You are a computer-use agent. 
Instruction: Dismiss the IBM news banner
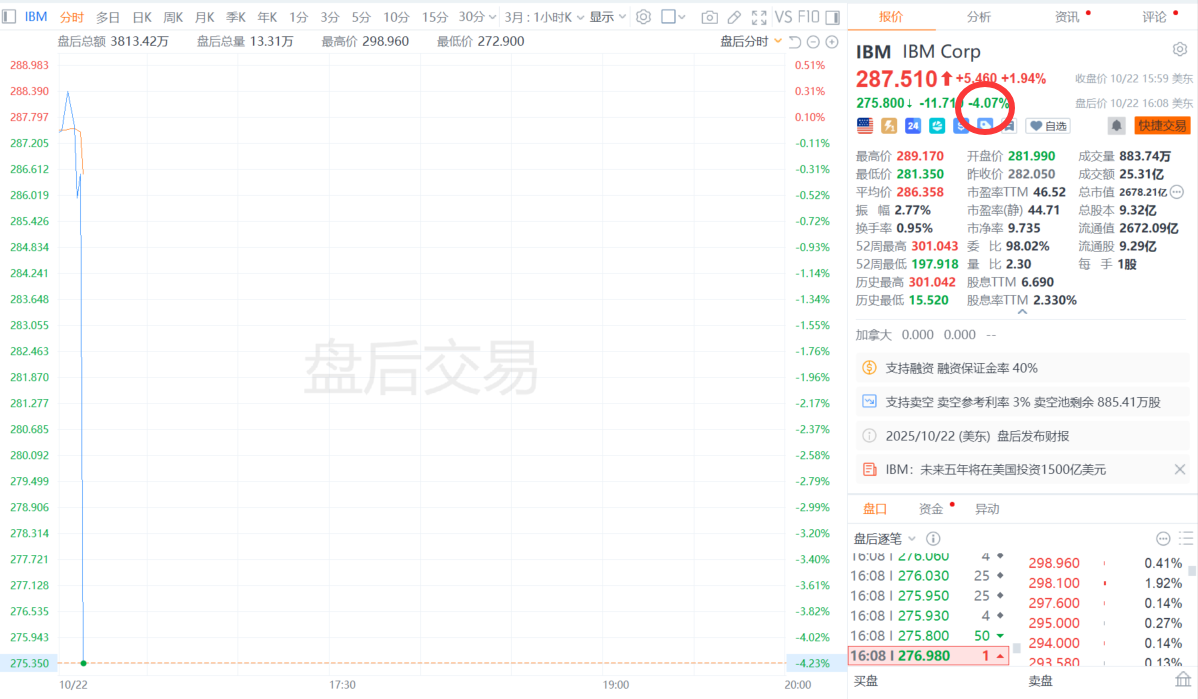point(1180,469)
